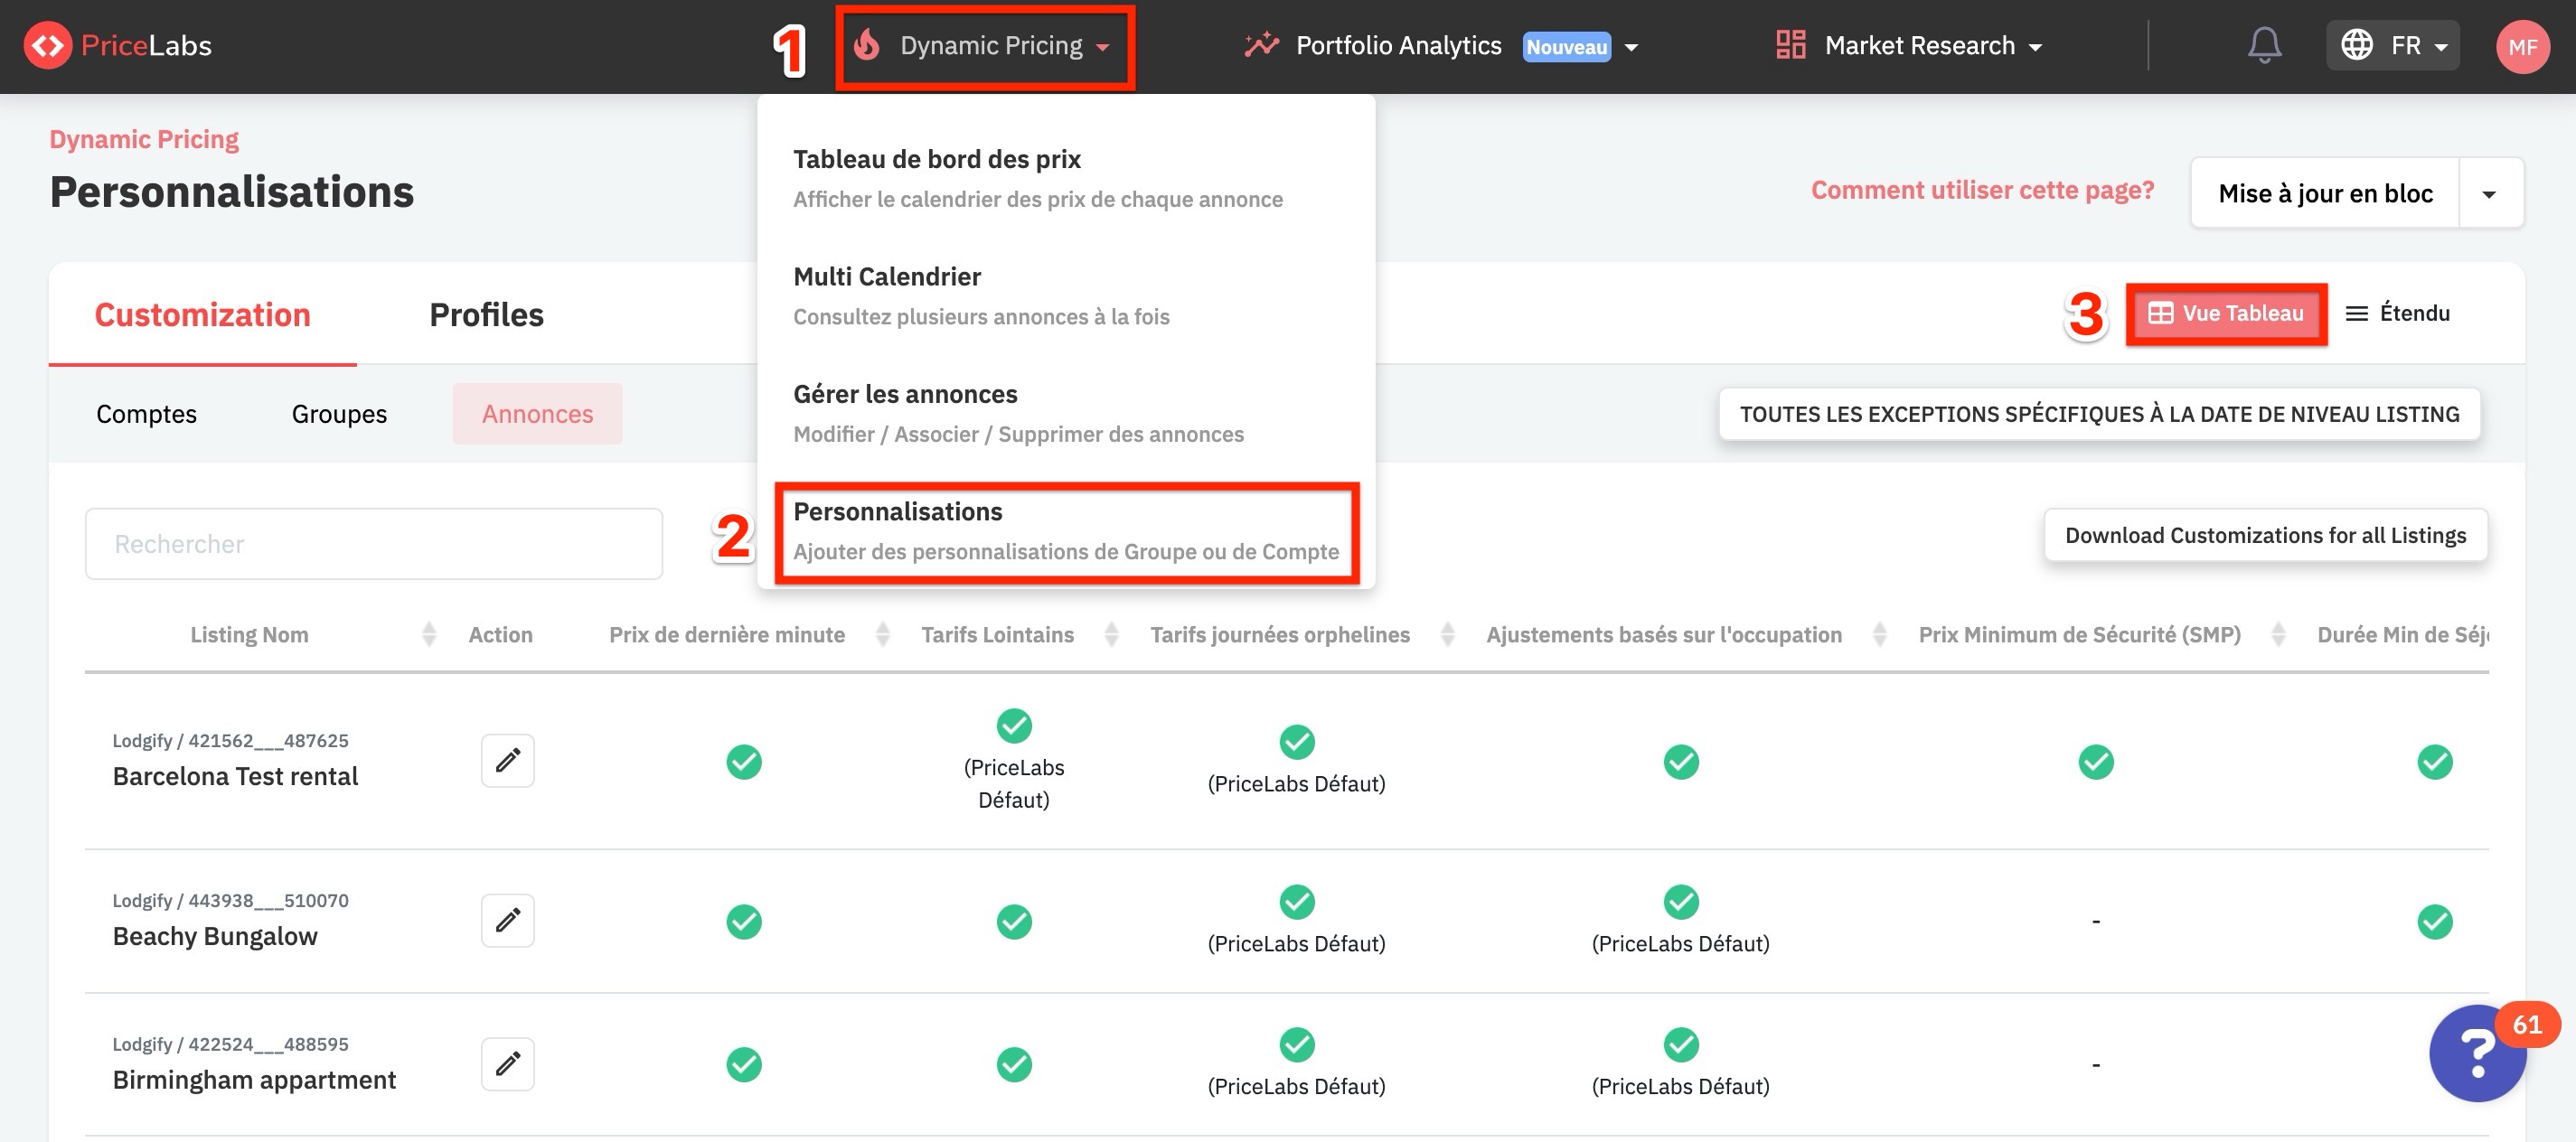Image resolution: width=2576 pixels, height=1142 pixels.
Task: Click Birmingham appartment last-minute checkmark
Action: (744, 1065)
